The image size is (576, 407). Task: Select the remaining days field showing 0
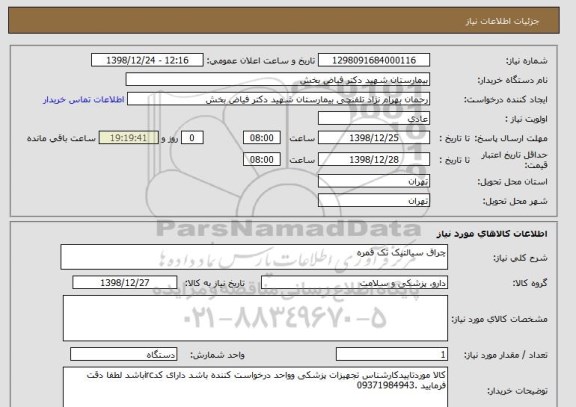192,138
